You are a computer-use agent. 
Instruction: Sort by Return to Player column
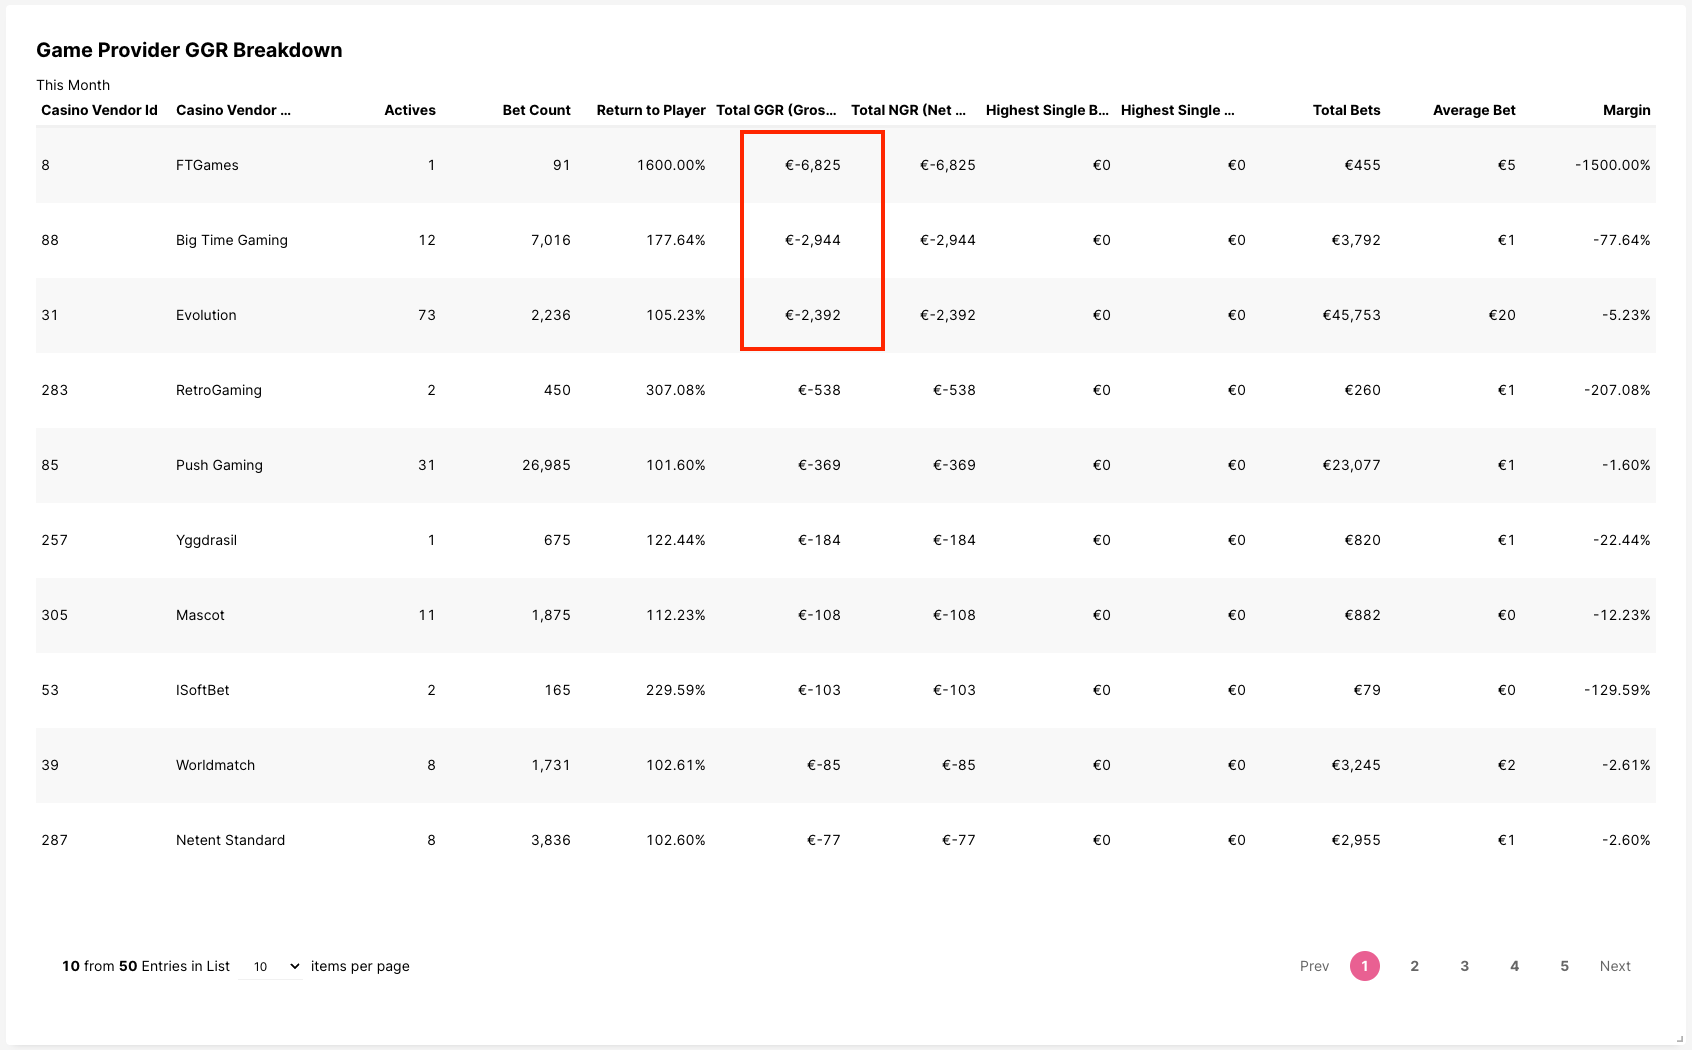[x=650, y=110]
